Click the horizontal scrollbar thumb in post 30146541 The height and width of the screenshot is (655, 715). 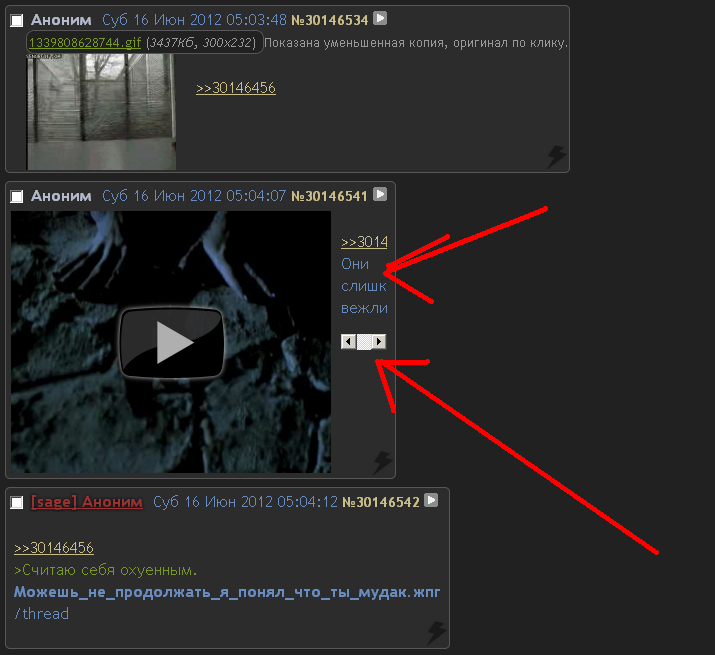pyautogui.click(x=364, y=342)
